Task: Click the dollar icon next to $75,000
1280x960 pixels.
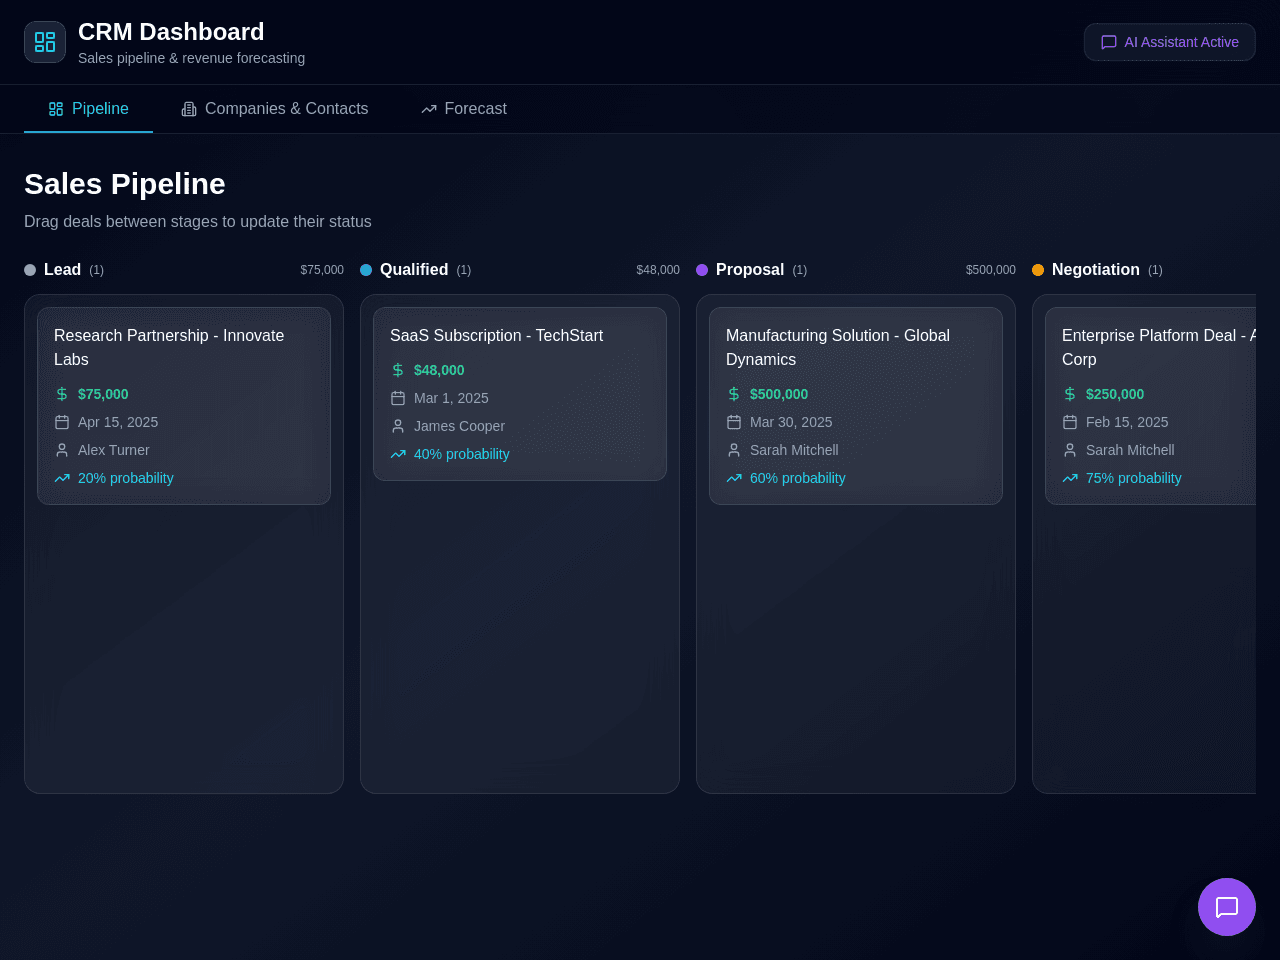Action: (x=62, y=394)
